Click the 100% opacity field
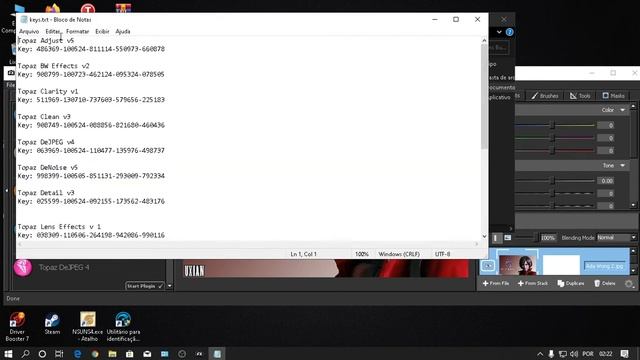 [x=548, y=238]
